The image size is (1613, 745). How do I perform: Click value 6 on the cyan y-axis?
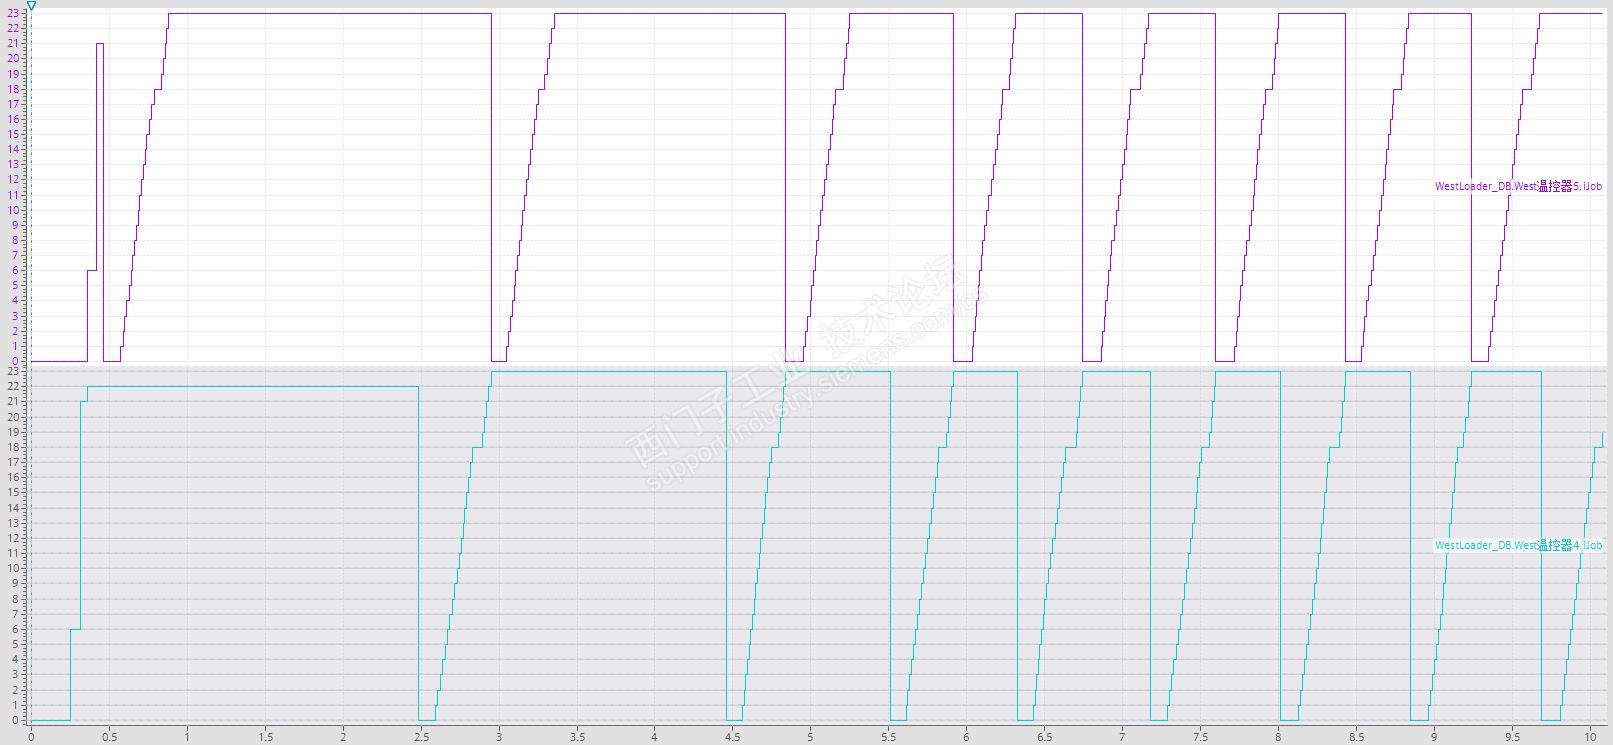click(16, 629)
